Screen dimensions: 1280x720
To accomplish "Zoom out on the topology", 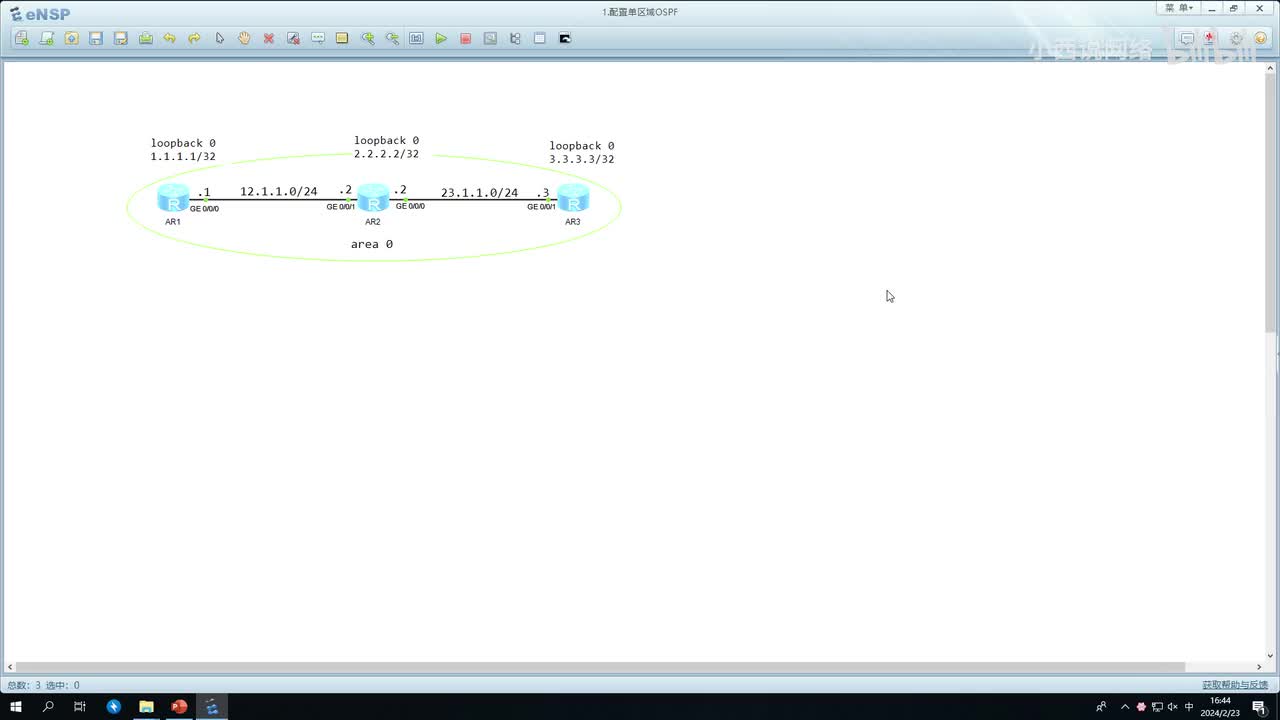I will (392, 38).
